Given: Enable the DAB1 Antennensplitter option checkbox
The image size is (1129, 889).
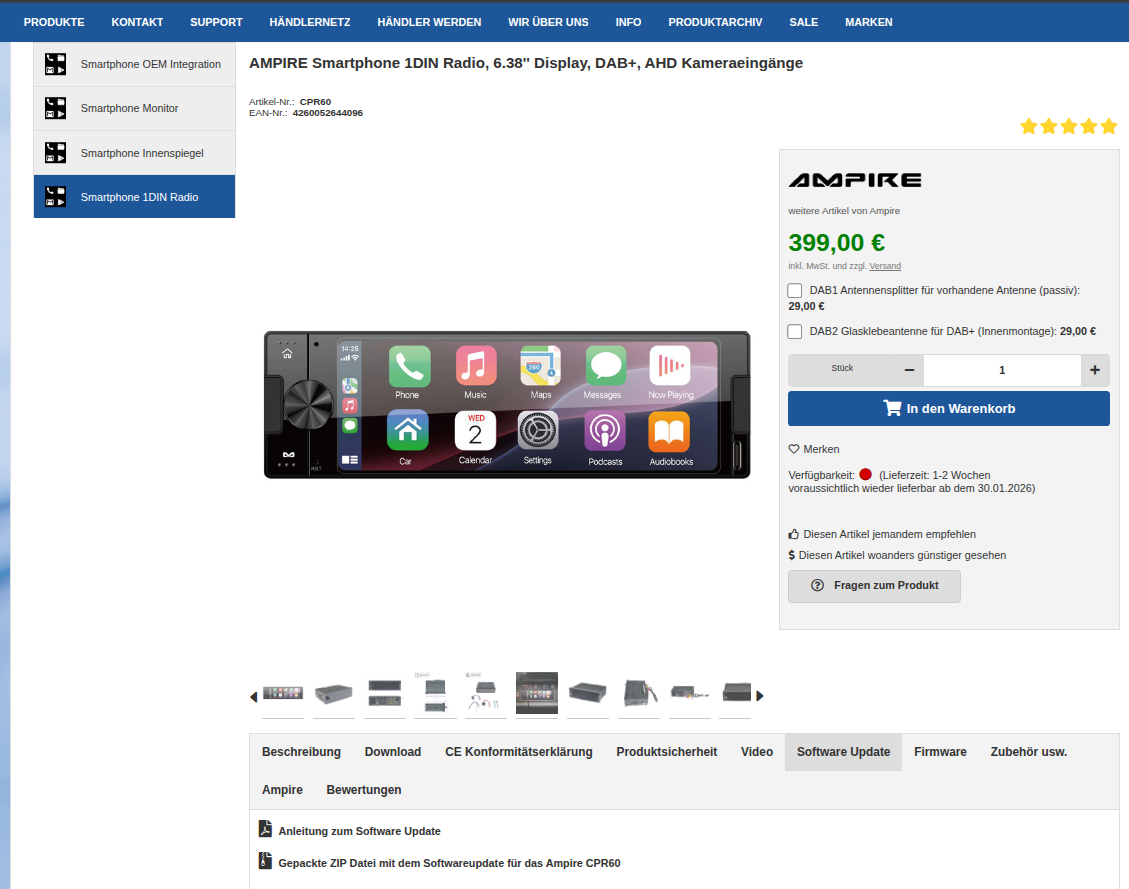Looking at the screenshot, I should (795, 291).
